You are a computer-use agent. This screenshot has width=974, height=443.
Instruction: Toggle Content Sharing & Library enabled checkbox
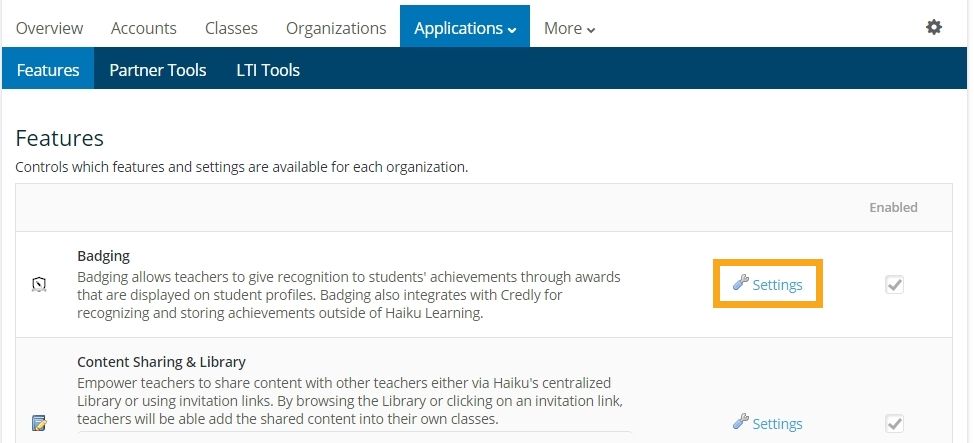[x=894, y=423]
